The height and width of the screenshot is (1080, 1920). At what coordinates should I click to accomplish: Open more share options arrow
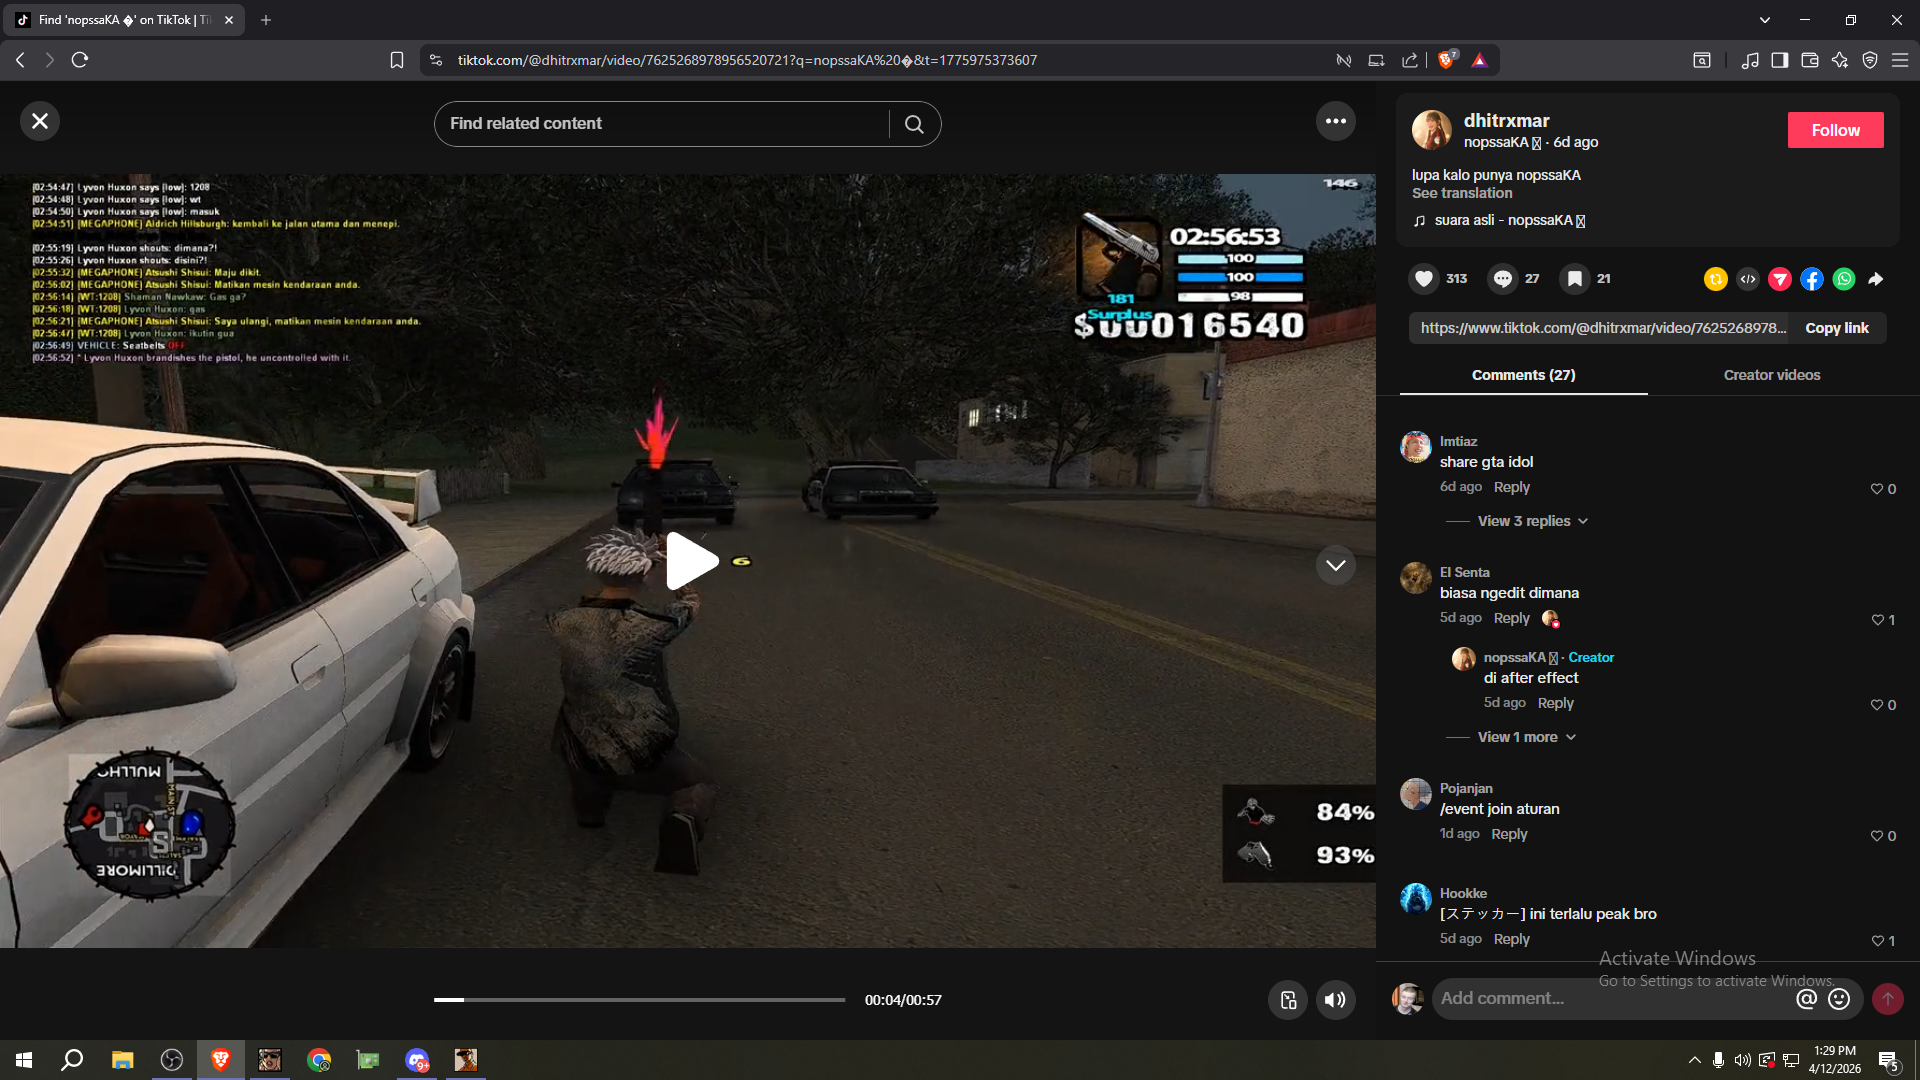1876,279
